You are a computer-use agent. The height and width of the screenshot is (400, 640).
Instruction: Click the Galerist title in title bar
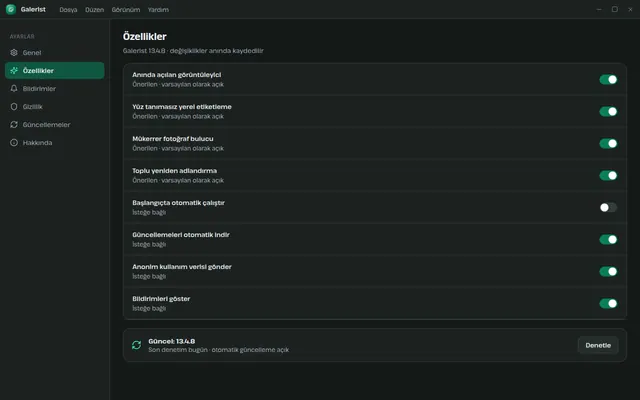(33, 9)
